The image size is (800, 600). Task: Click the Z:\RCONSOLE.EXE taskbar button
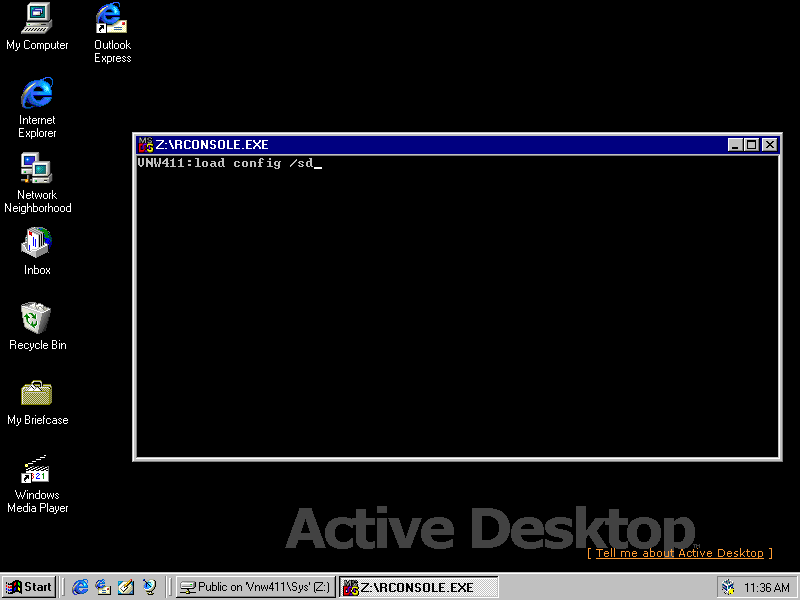[x=418, y=587]
